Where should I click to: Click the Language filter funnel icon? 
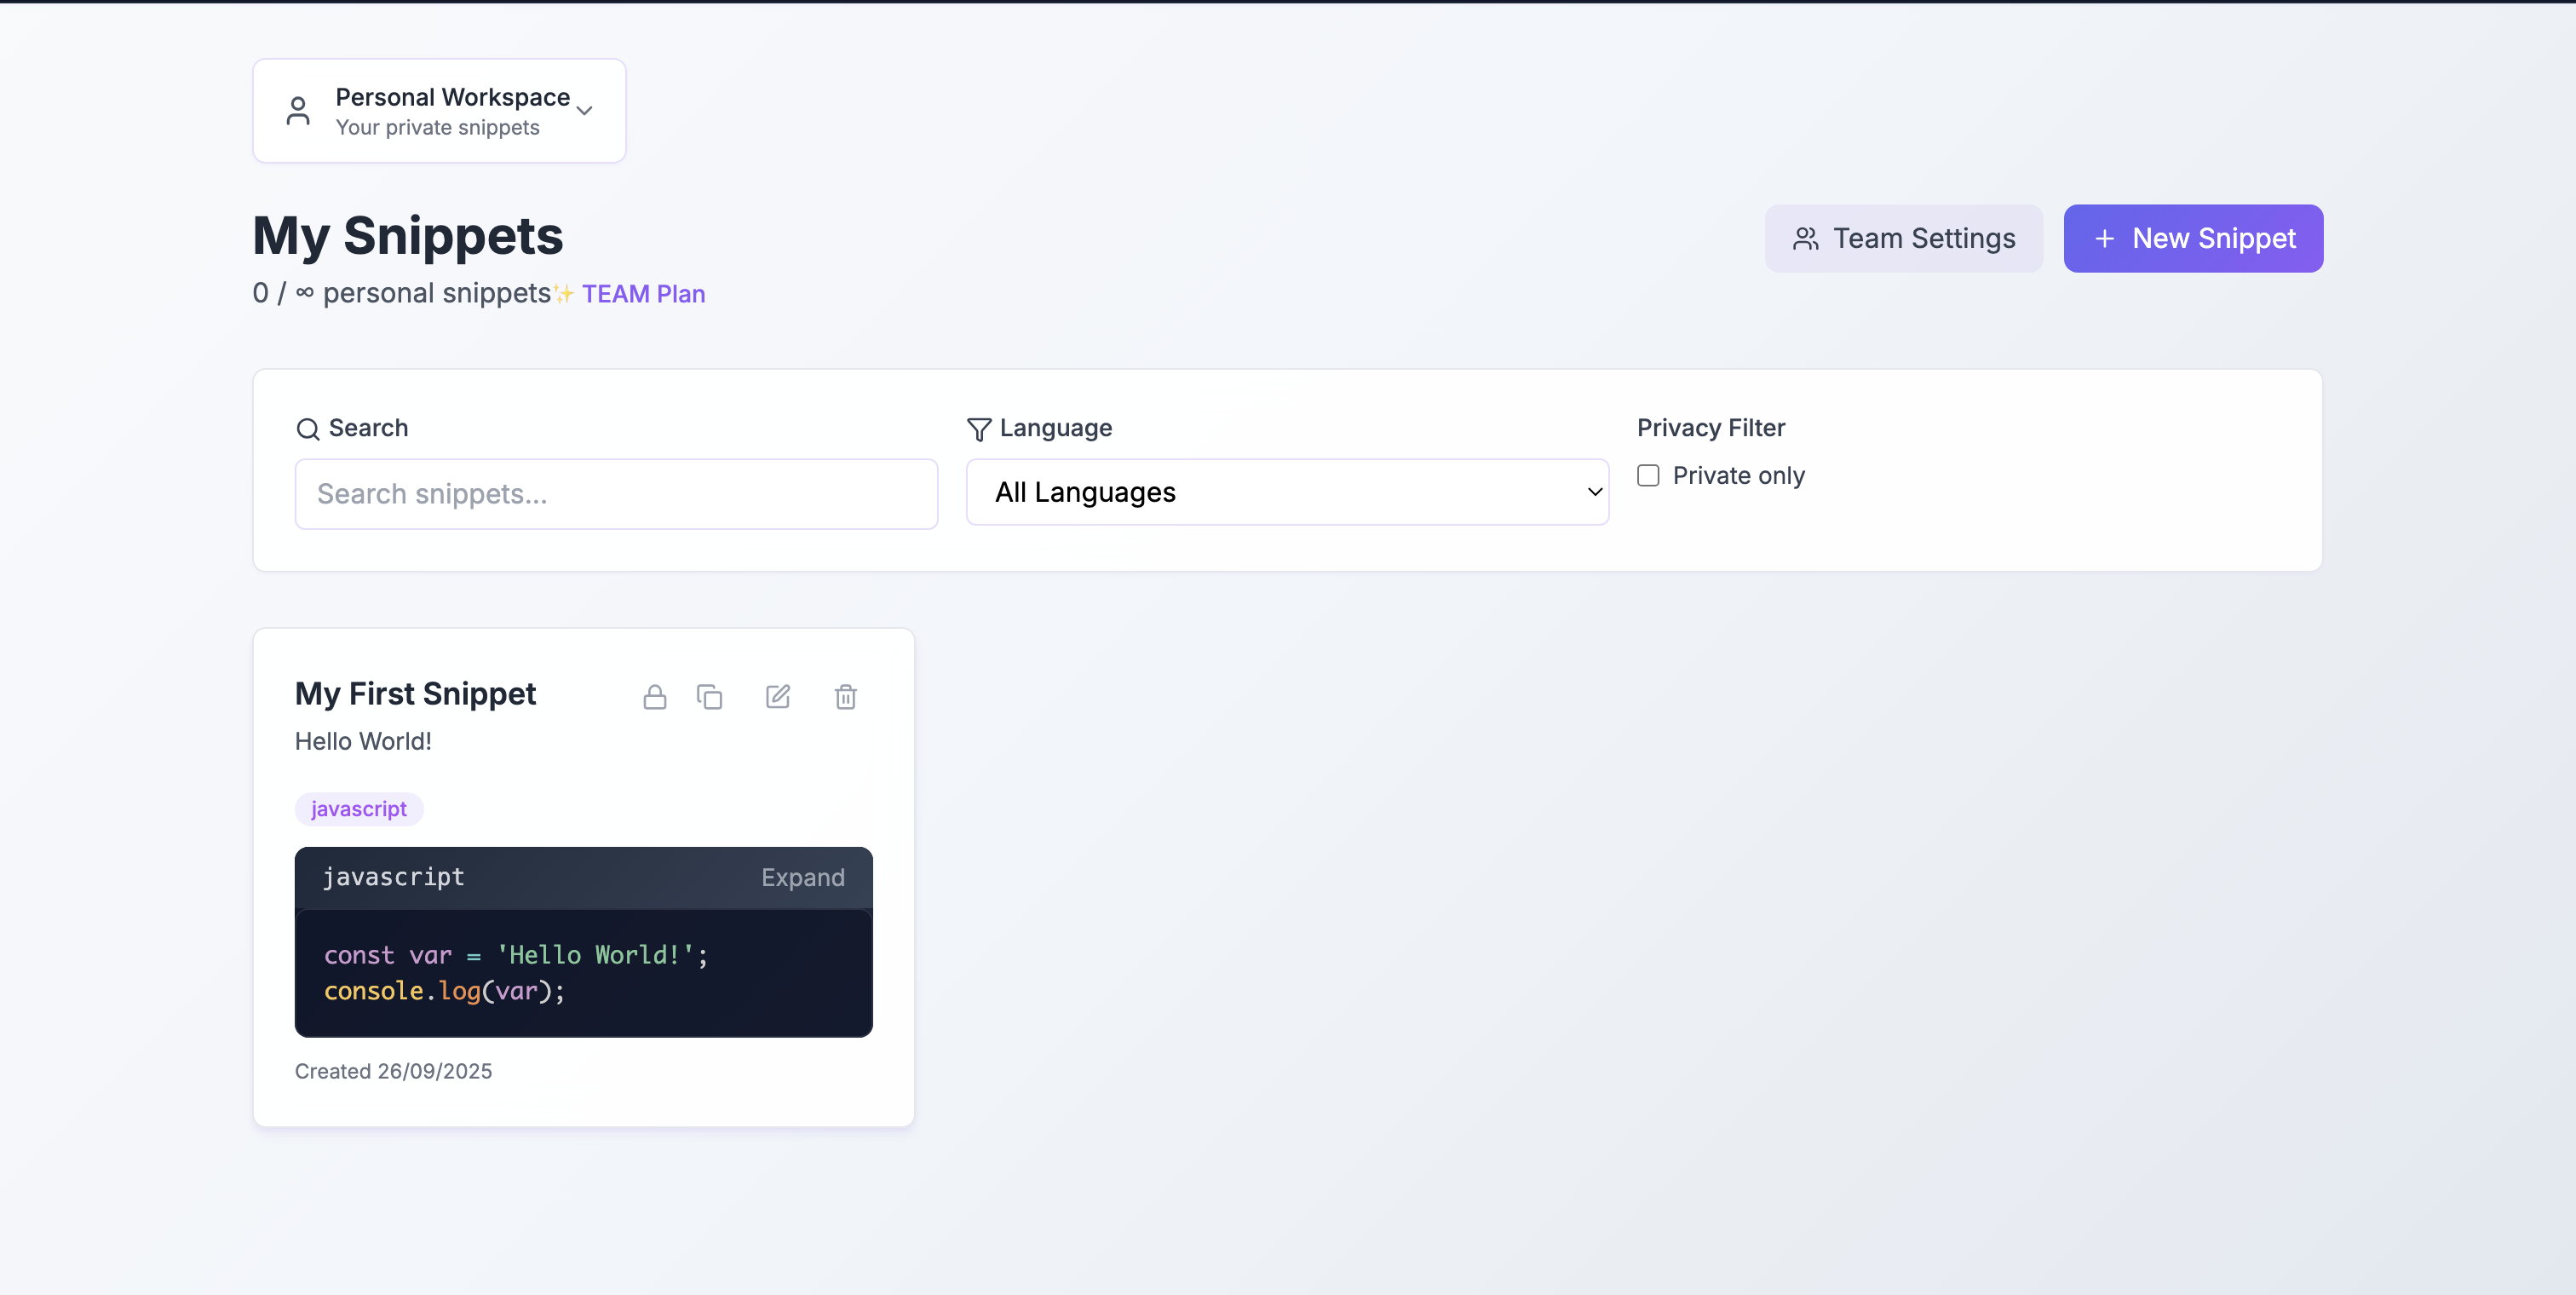[x=979, y=429]
